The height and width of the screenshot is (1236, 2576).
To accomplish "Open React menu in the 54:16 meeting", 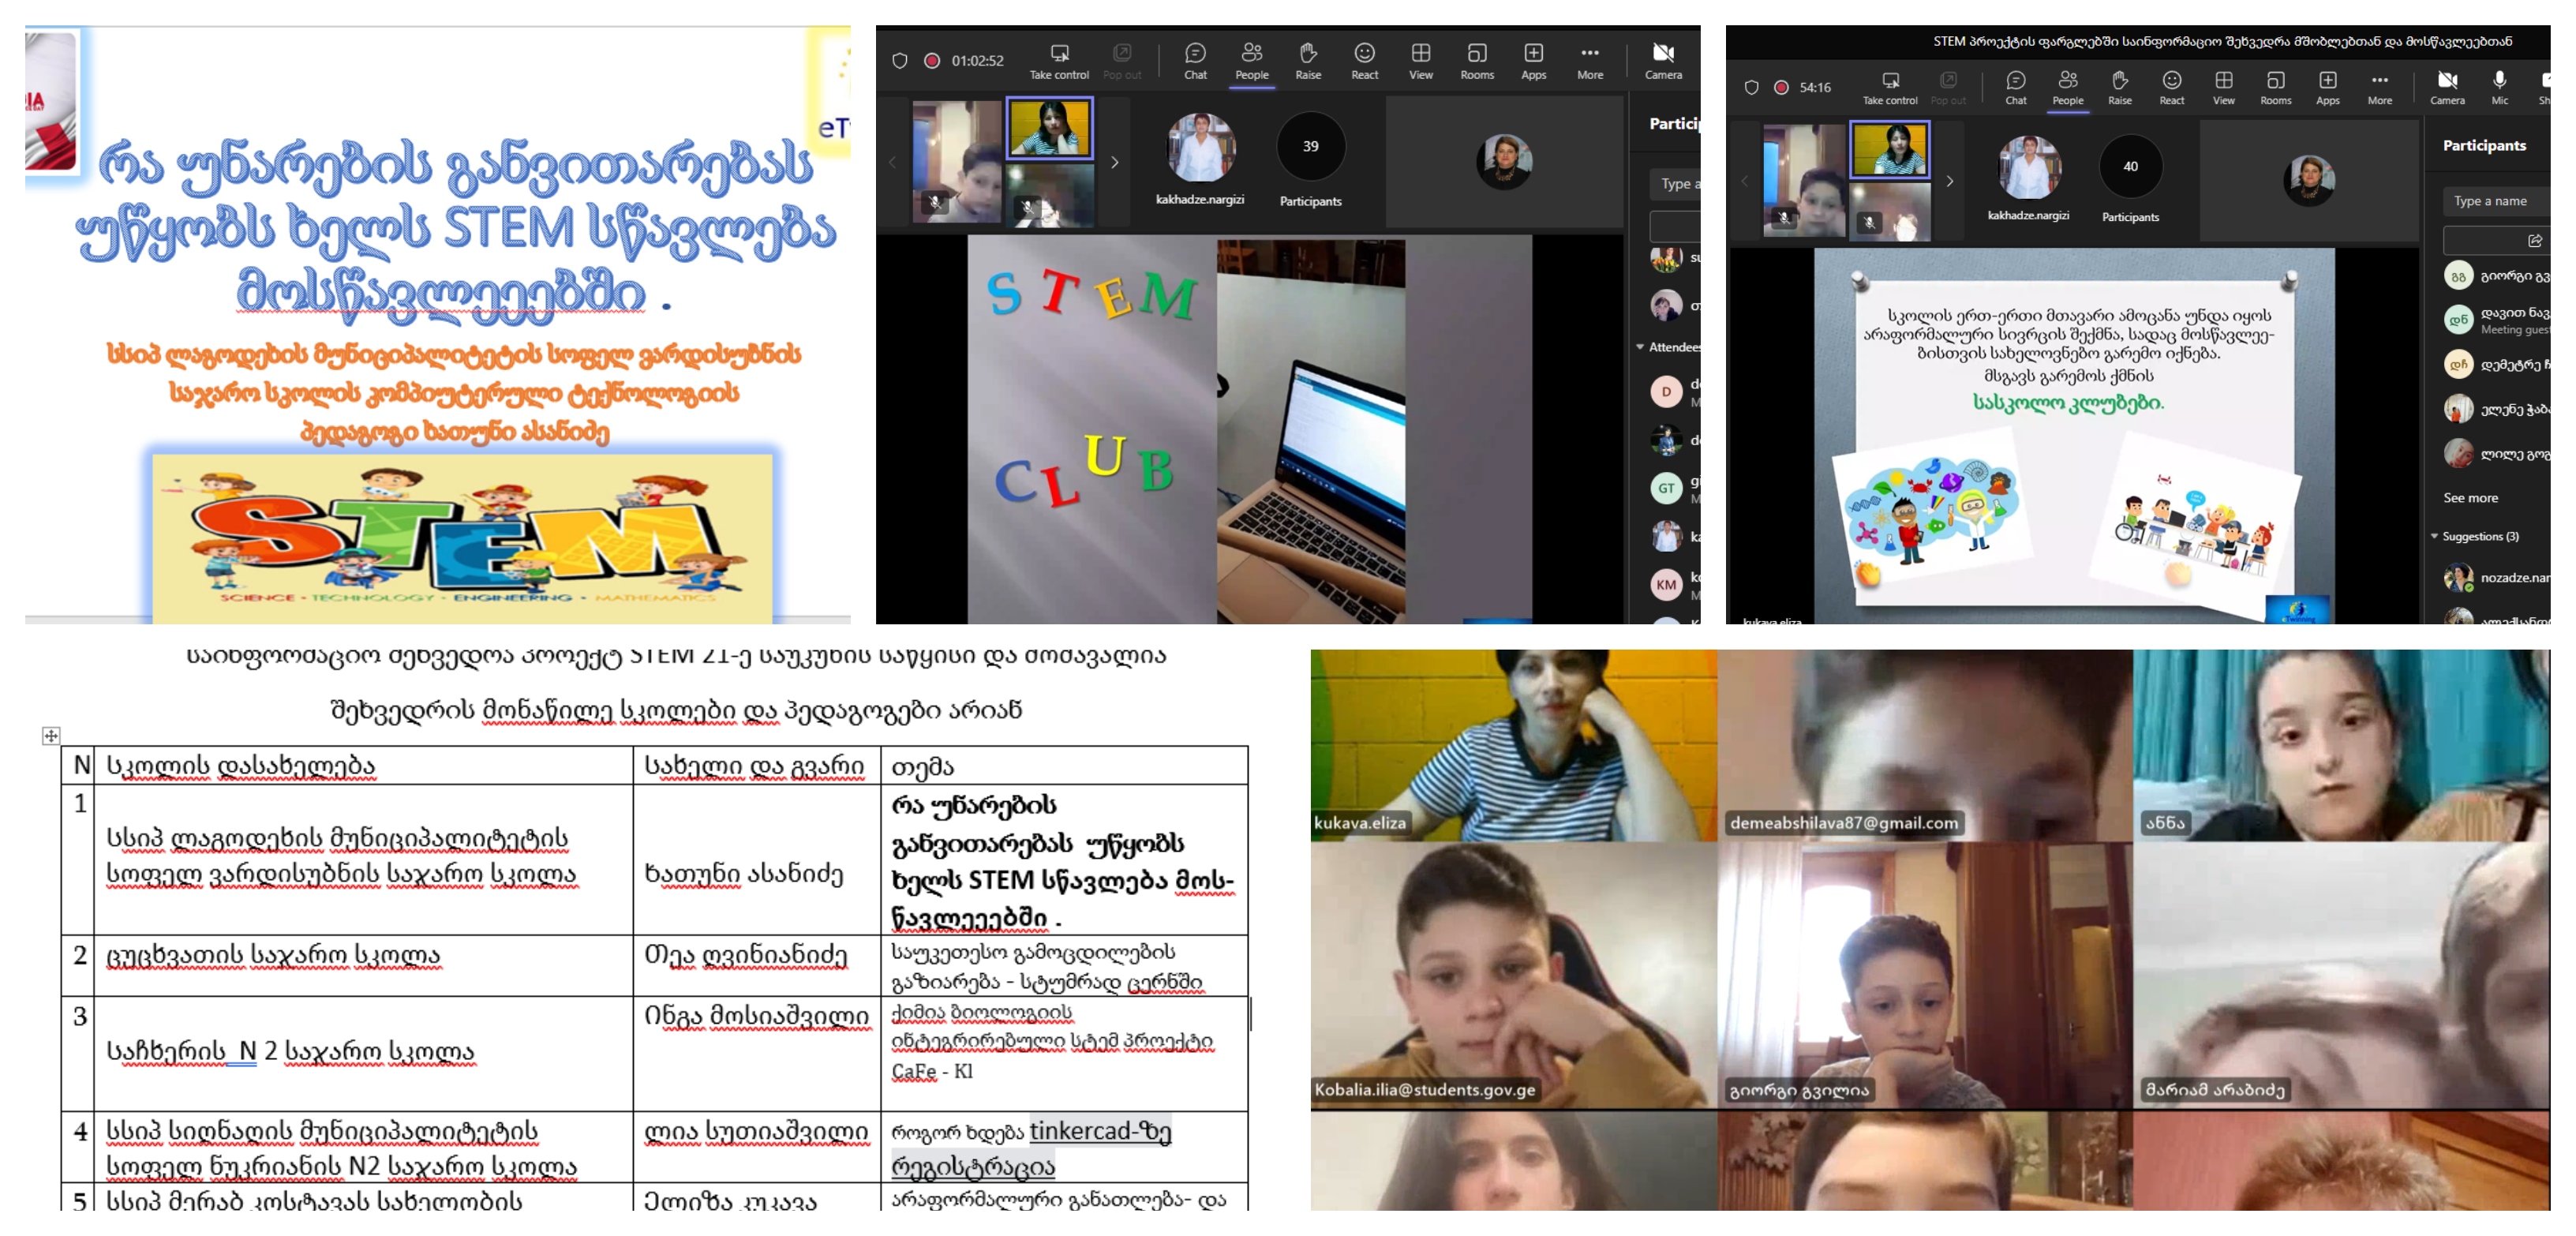I will (x=2171, y=87).
